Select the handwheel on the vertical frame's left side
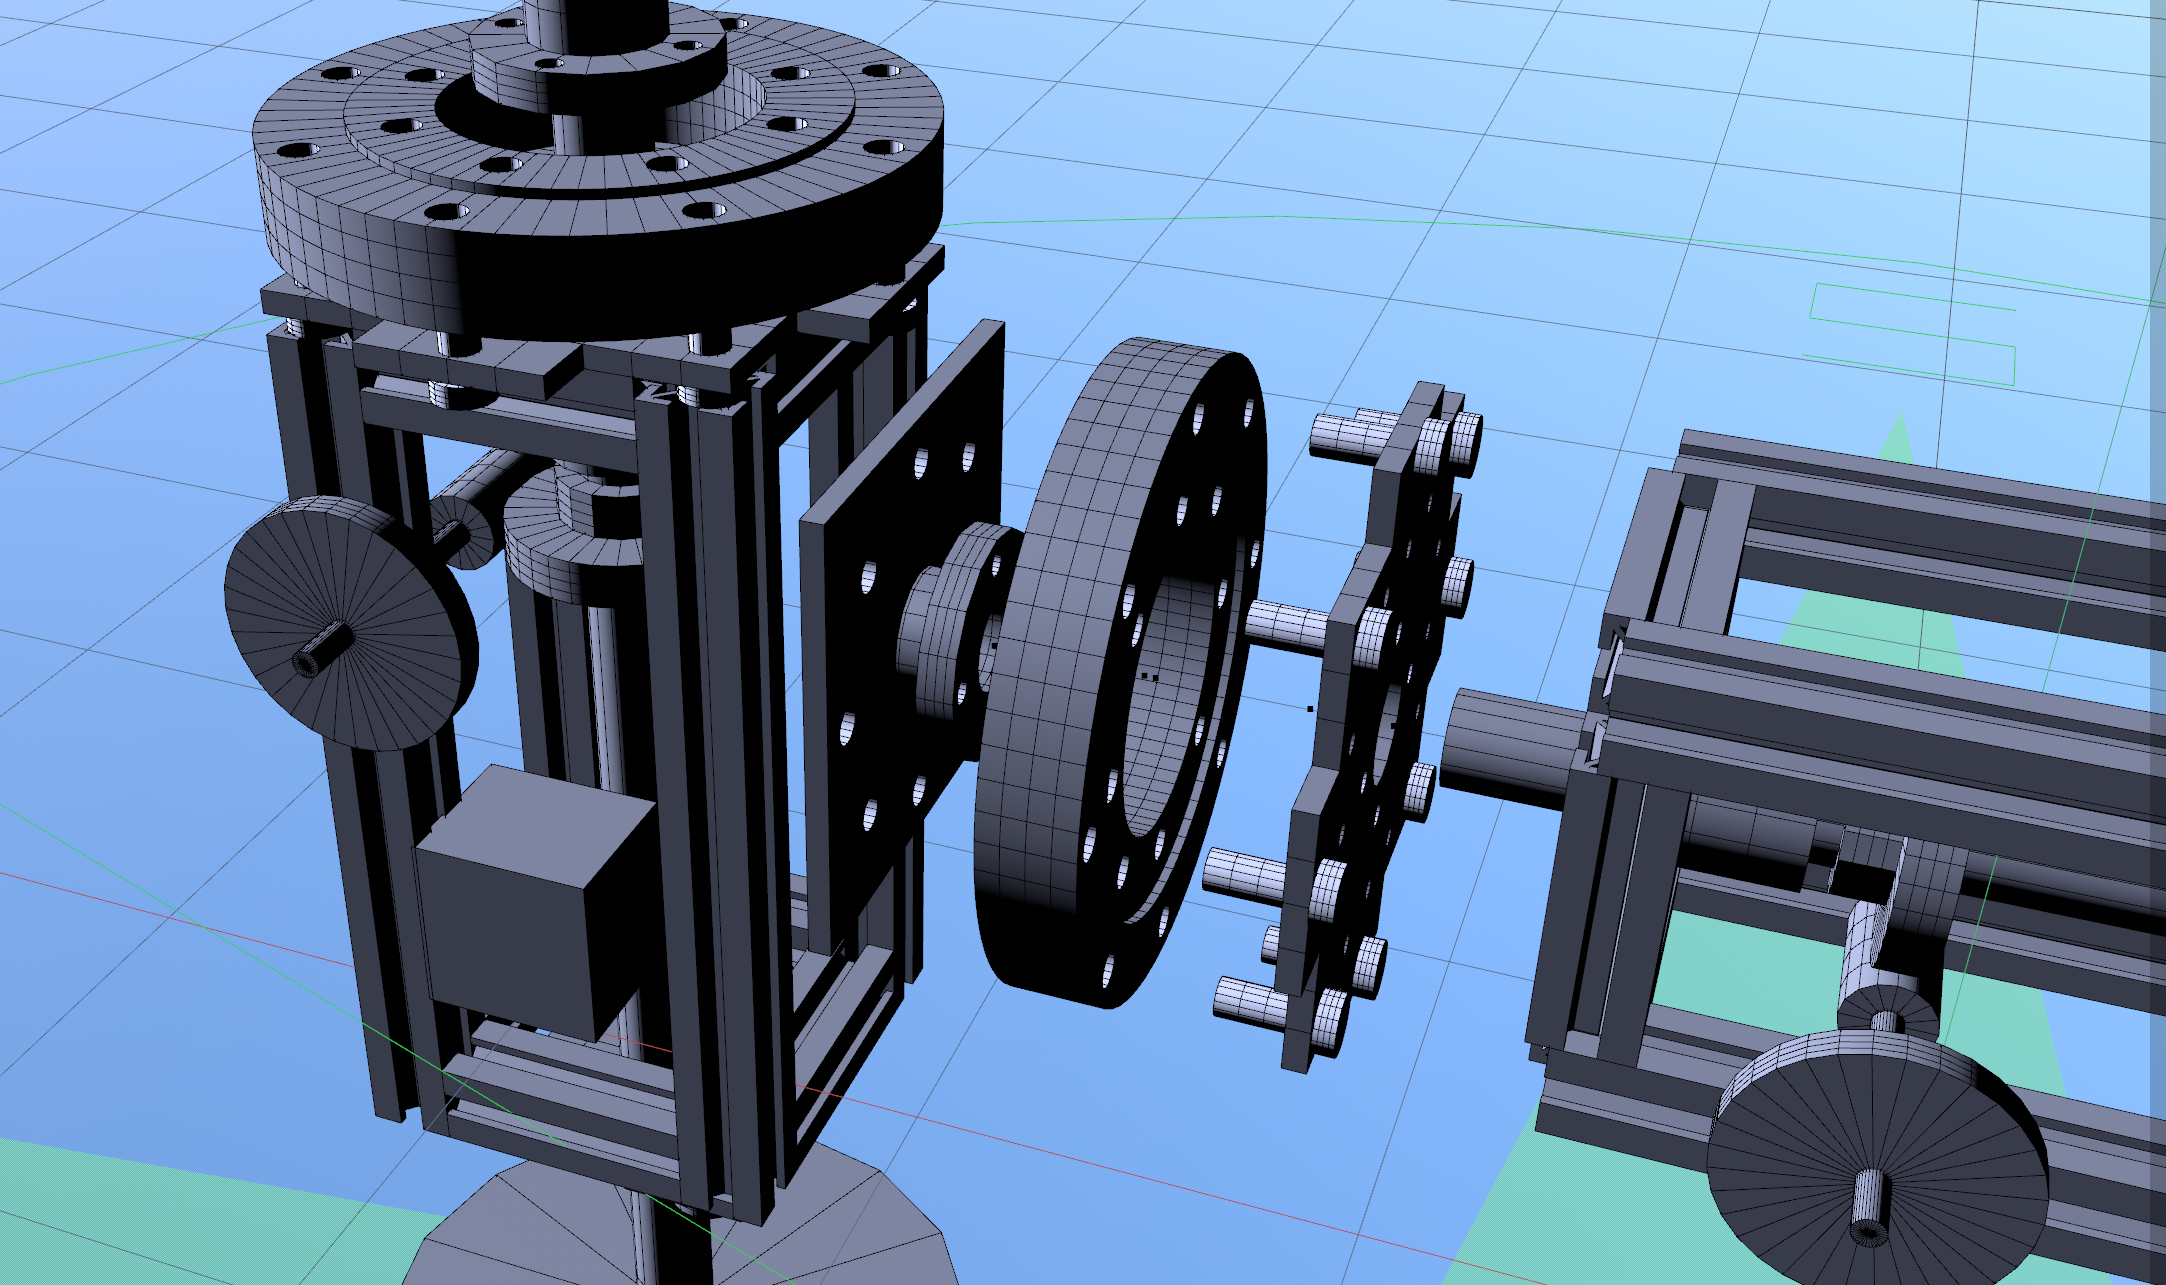This screenshot has height=1285, width=2166. pos(350,623)
